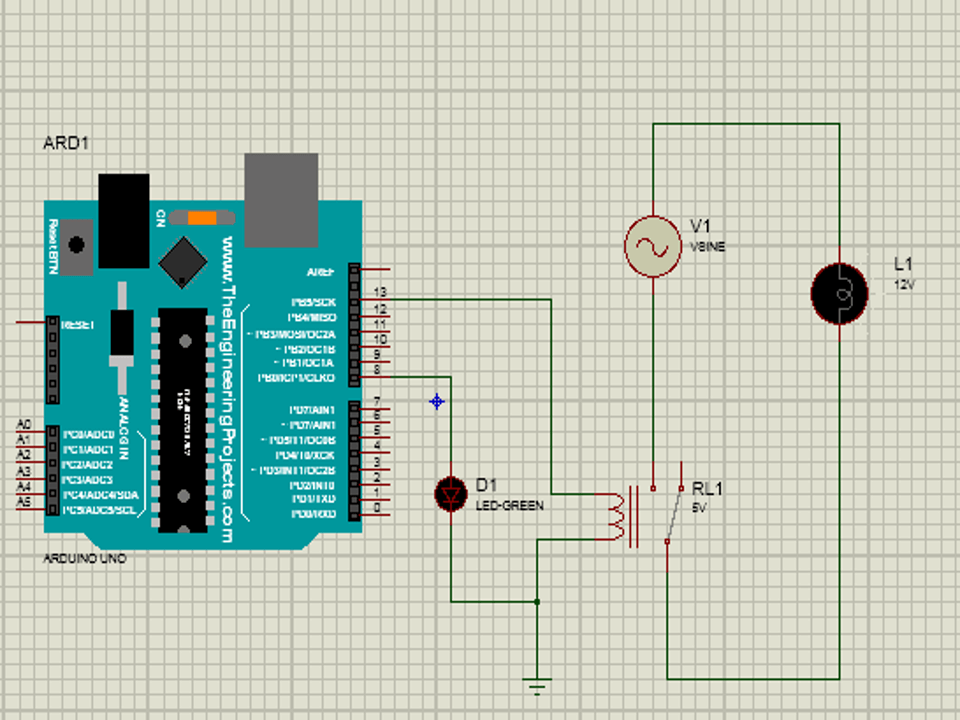The height and width of the screenshot is (720, 960).
Task: Click the ANALOG IN label on board
Action: (x=123, y=429)
